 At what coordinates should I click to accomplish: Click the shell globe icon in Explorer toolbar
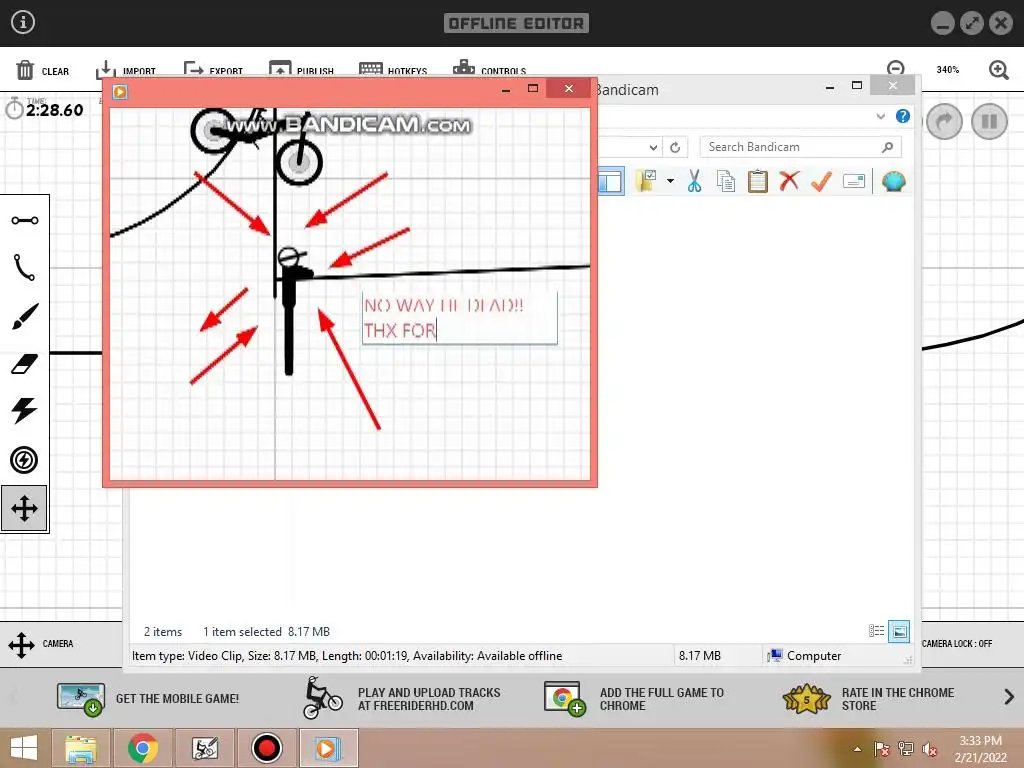(x=893, y=181)
